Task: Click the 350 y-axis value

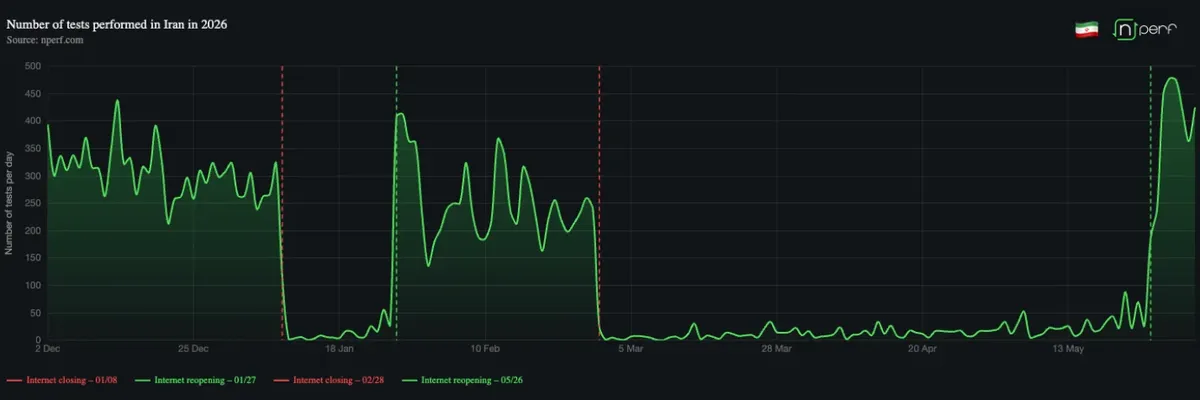Action: point(33,149)
